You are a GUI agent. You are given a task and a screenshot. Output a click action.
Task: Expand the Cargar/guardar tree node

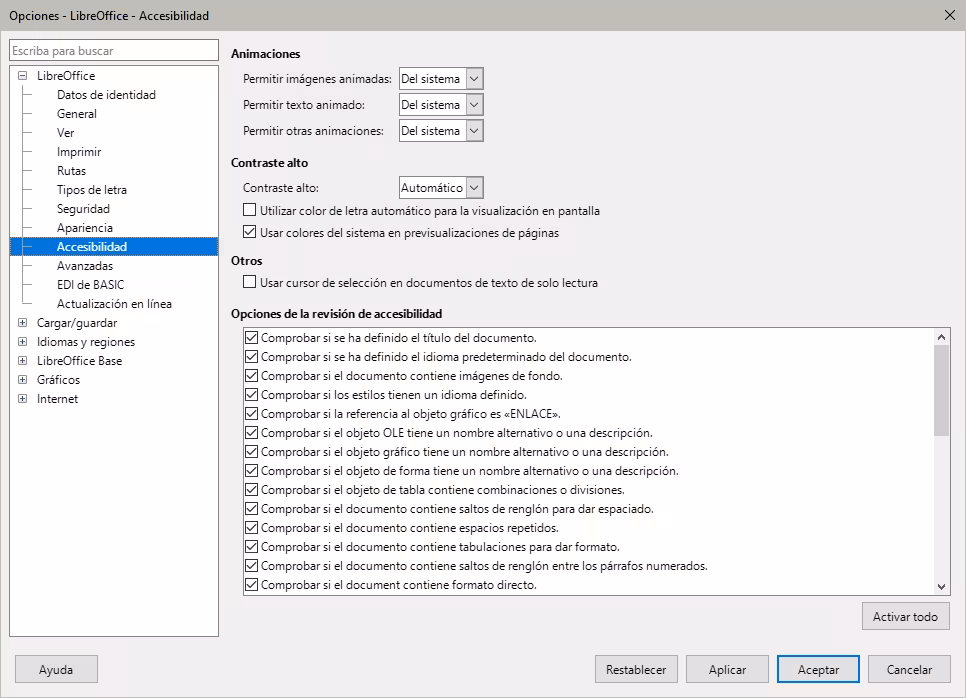pyautogui.click(x=23, y=323)
